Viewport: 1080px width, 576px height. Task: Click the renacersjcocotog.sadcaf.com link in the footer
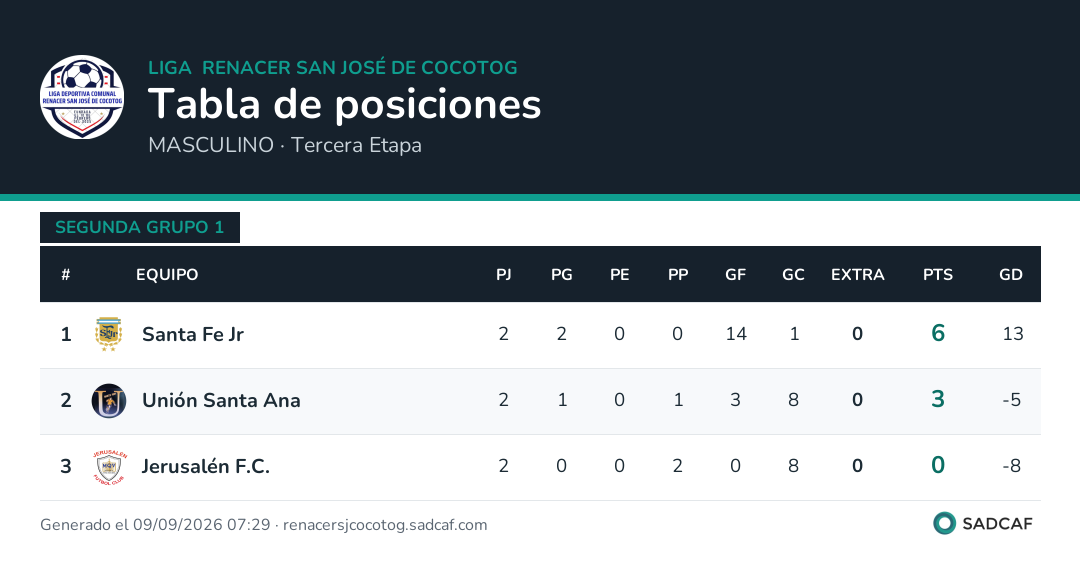pos(385,525)
